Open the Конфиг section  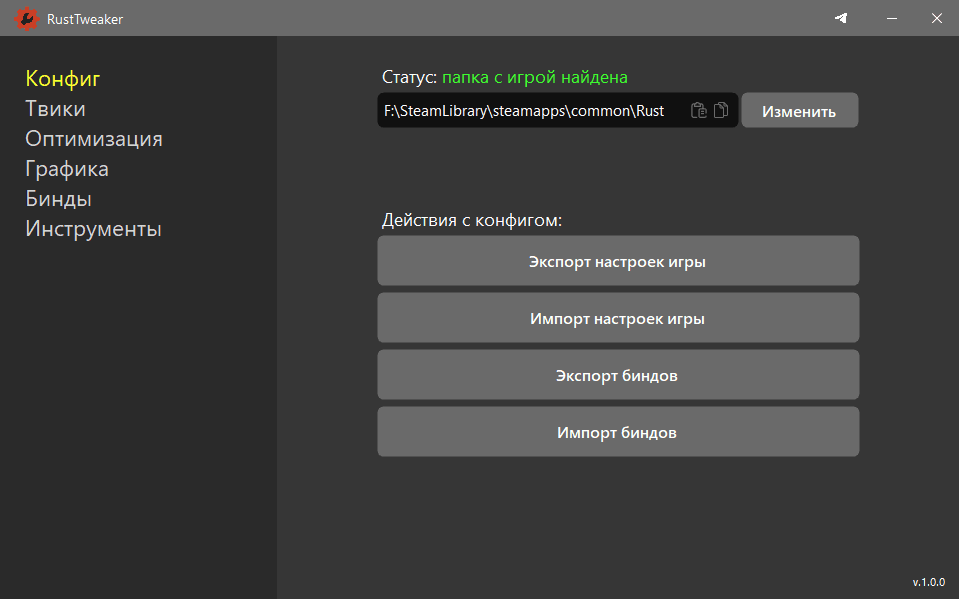[x=63, y=79]
